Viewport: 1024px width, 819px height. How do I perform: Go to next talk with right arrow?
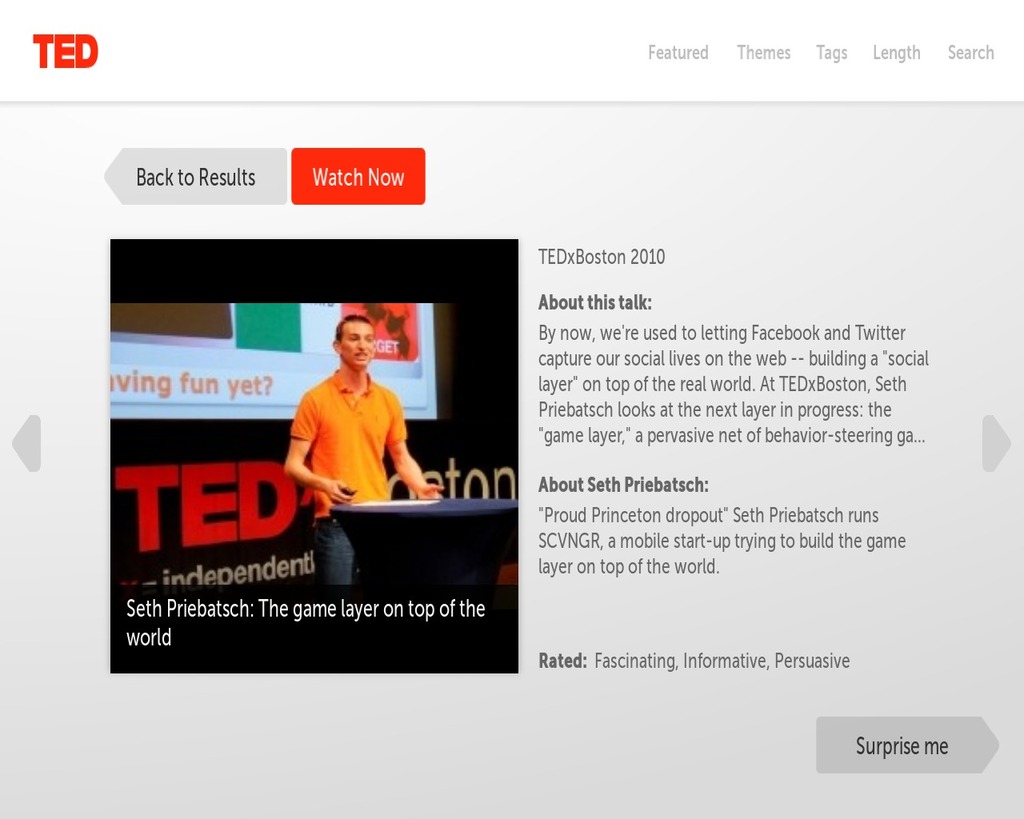[997, 443]
